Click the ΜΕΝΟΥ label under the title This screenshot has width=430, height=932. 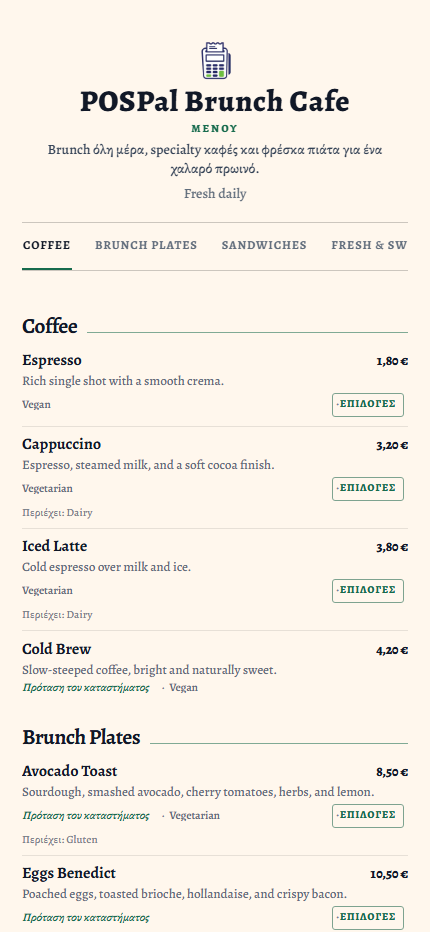tap(215, 128)
